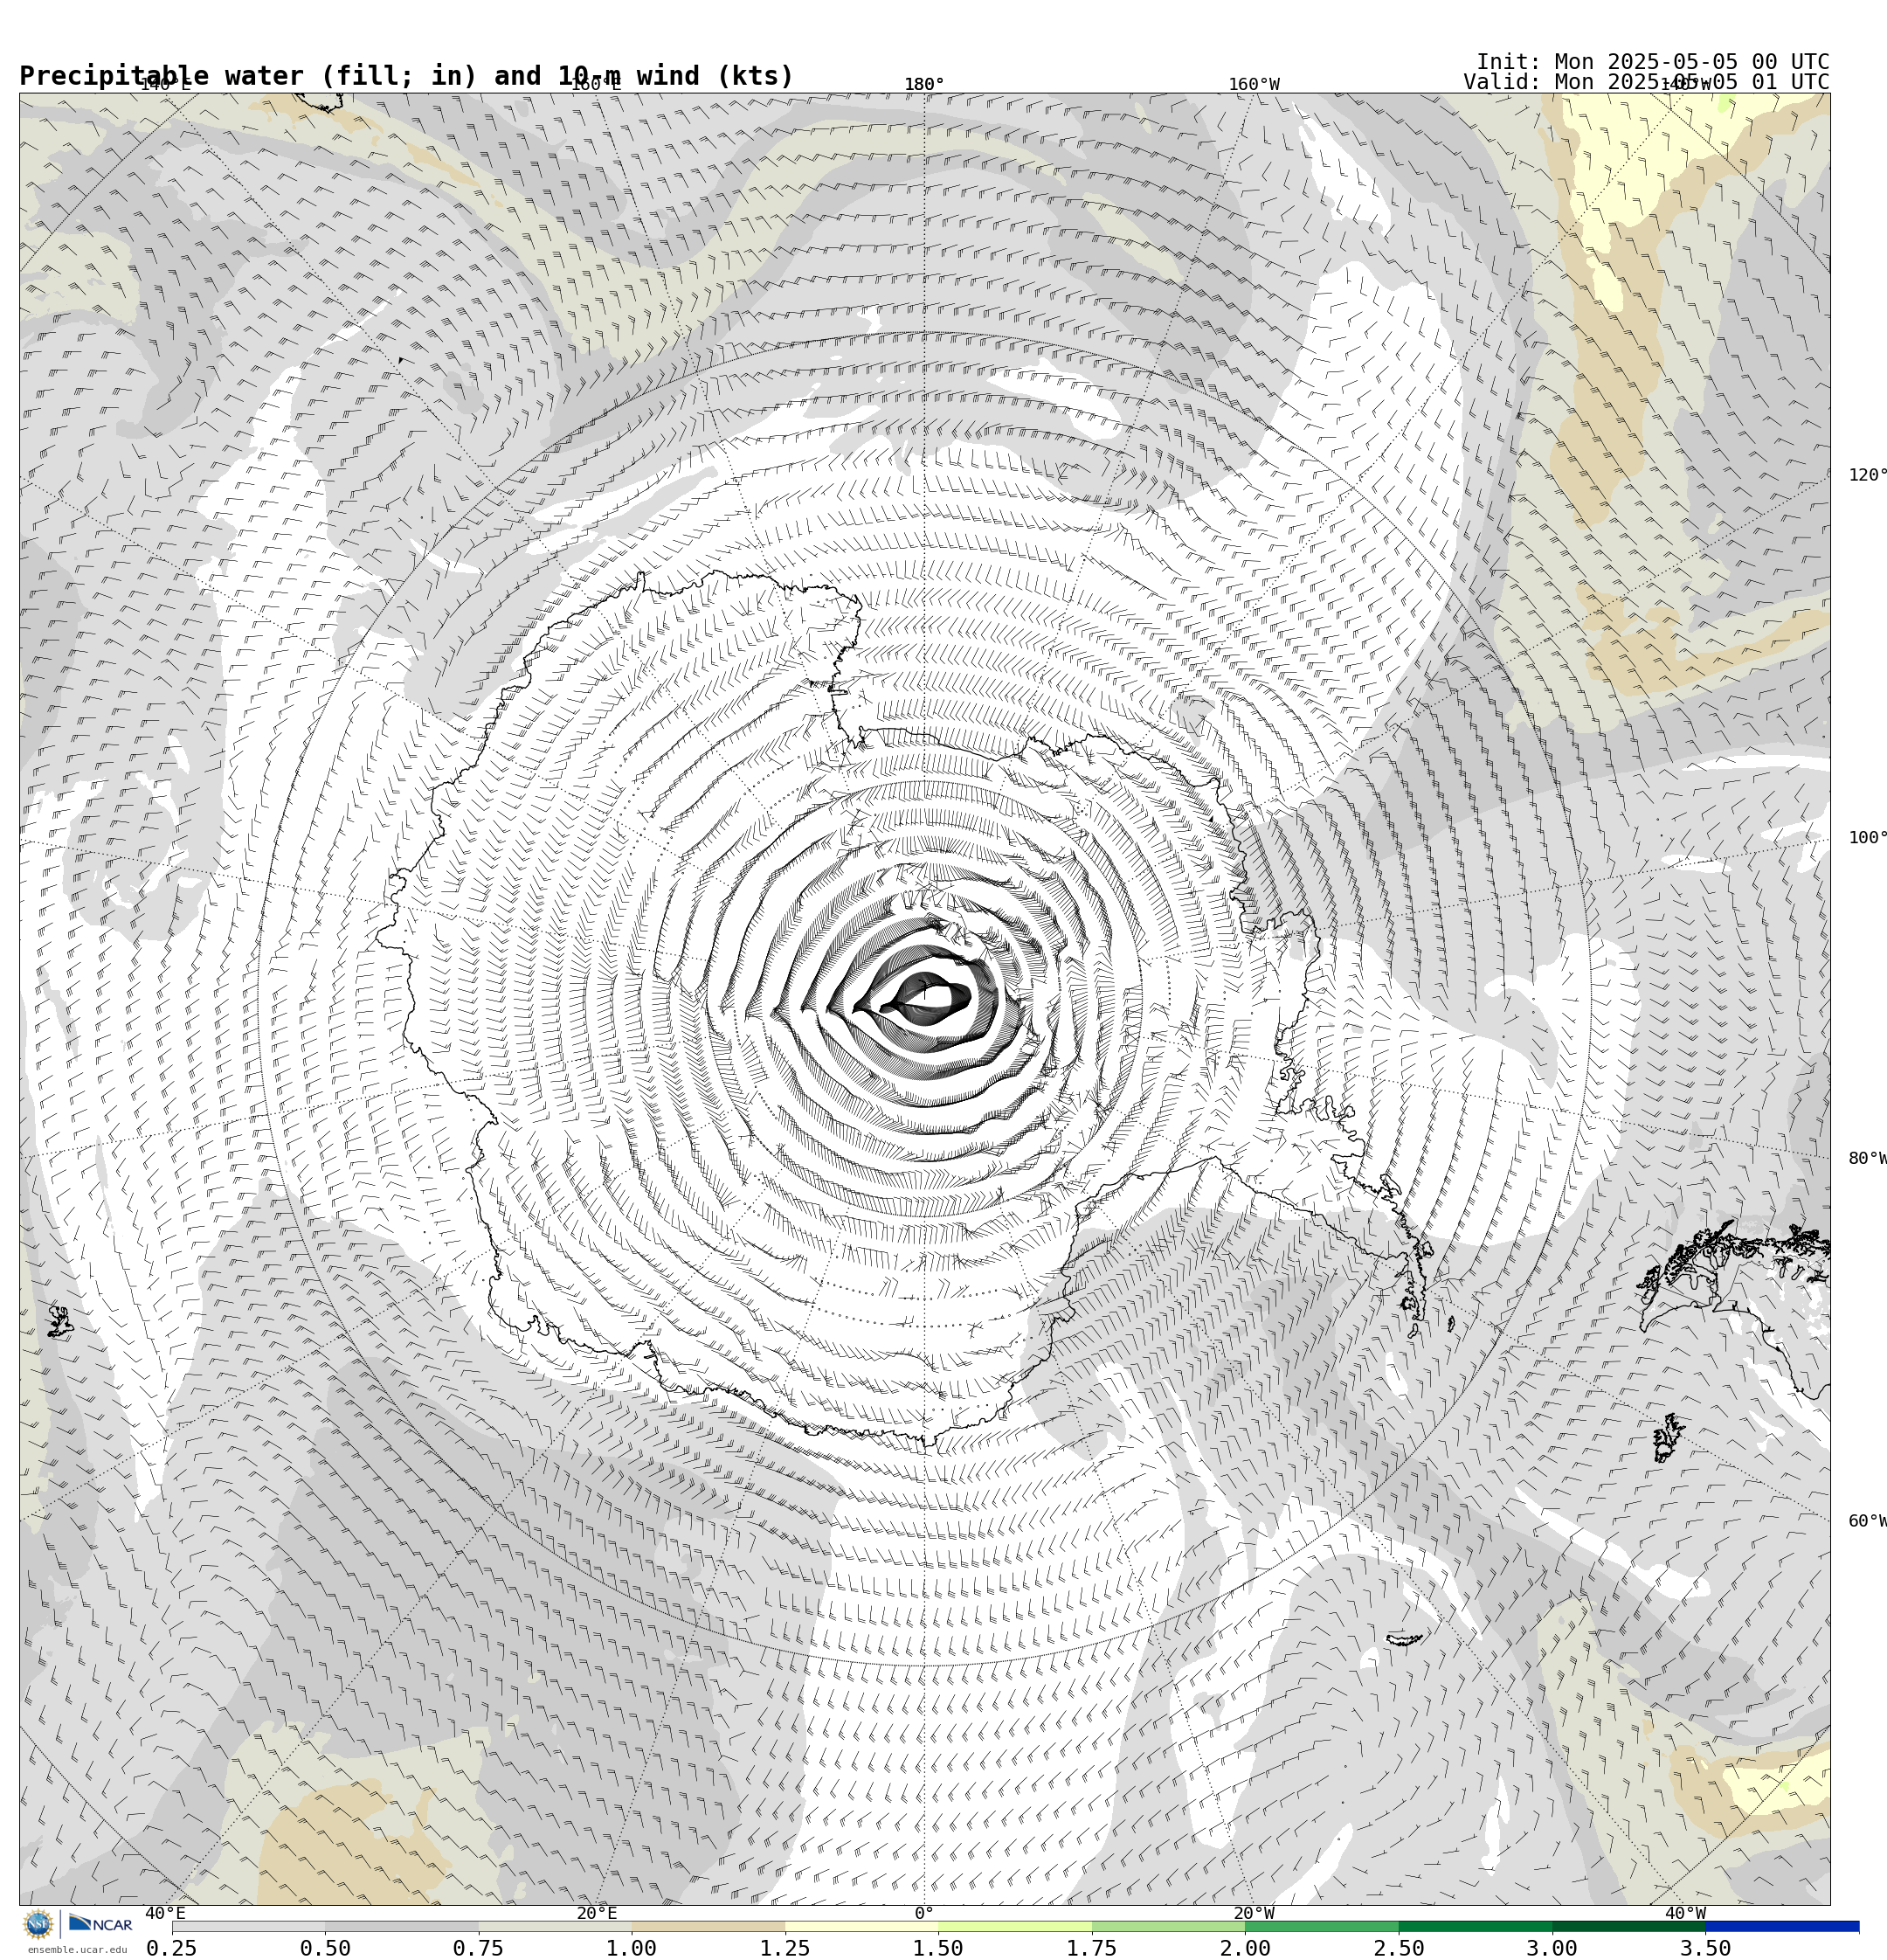Screen dimensions: 1887x1960
Task: Click the 1.50 colorbar tick label
Action: [x=939, y=1948]
